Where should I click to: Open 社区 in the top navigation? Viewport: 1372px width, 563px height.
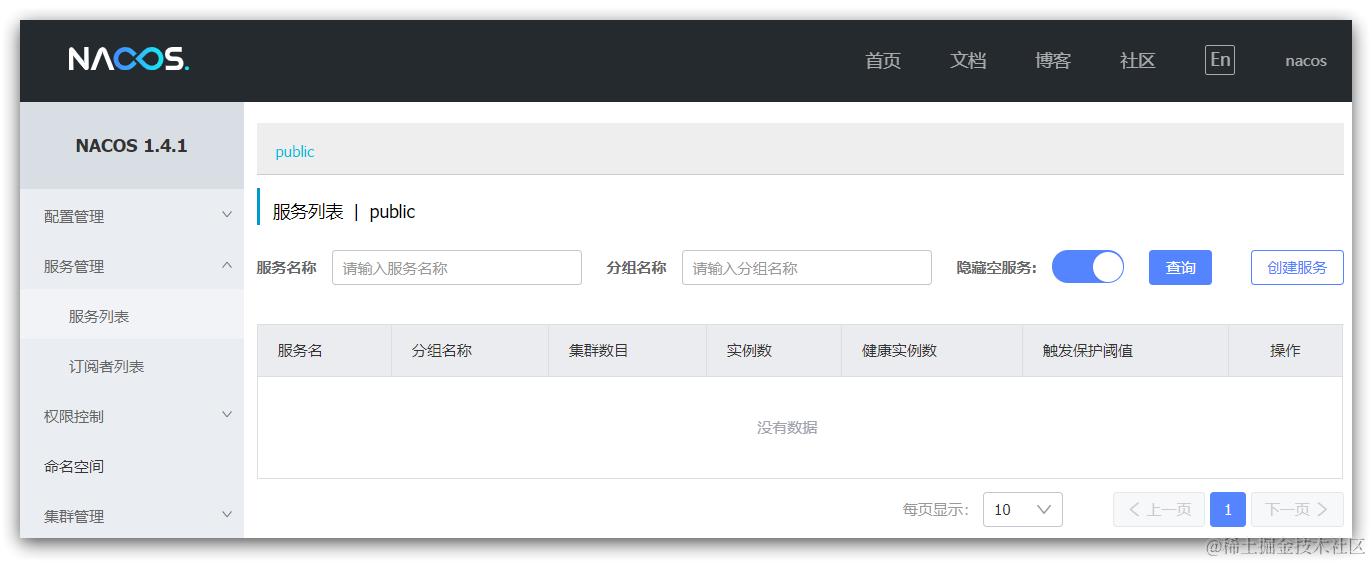pyautogui.click(x=1138, y=61)
